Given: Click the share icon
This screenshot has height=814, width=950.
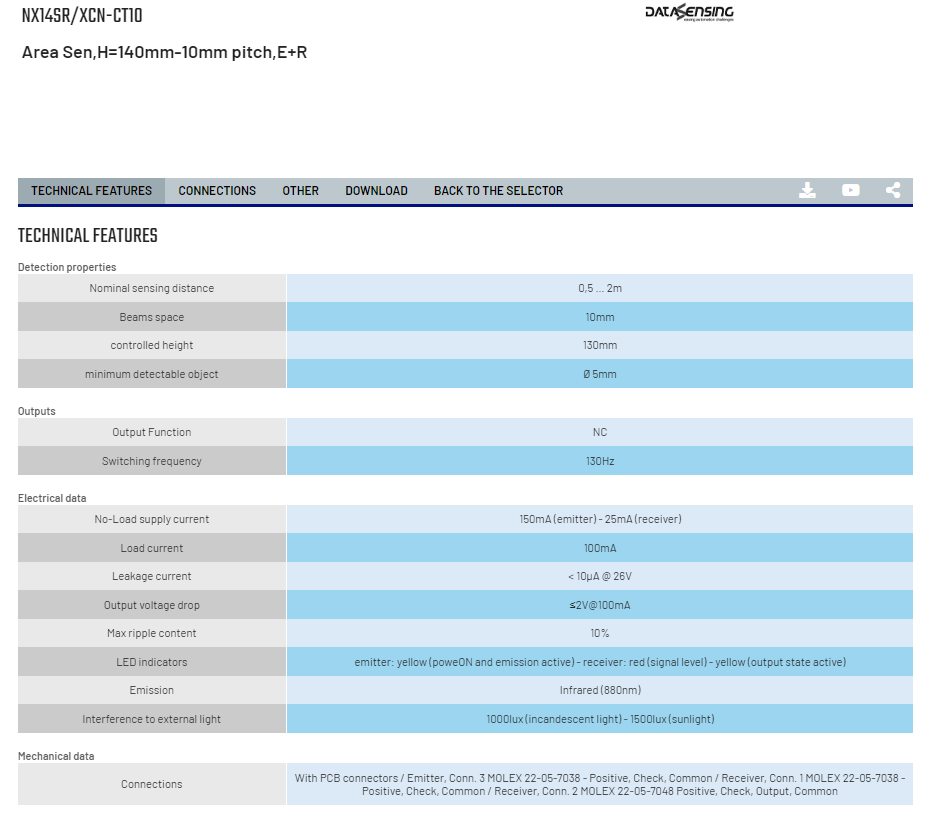Looking at the screenshot, I should pos(893,190).
